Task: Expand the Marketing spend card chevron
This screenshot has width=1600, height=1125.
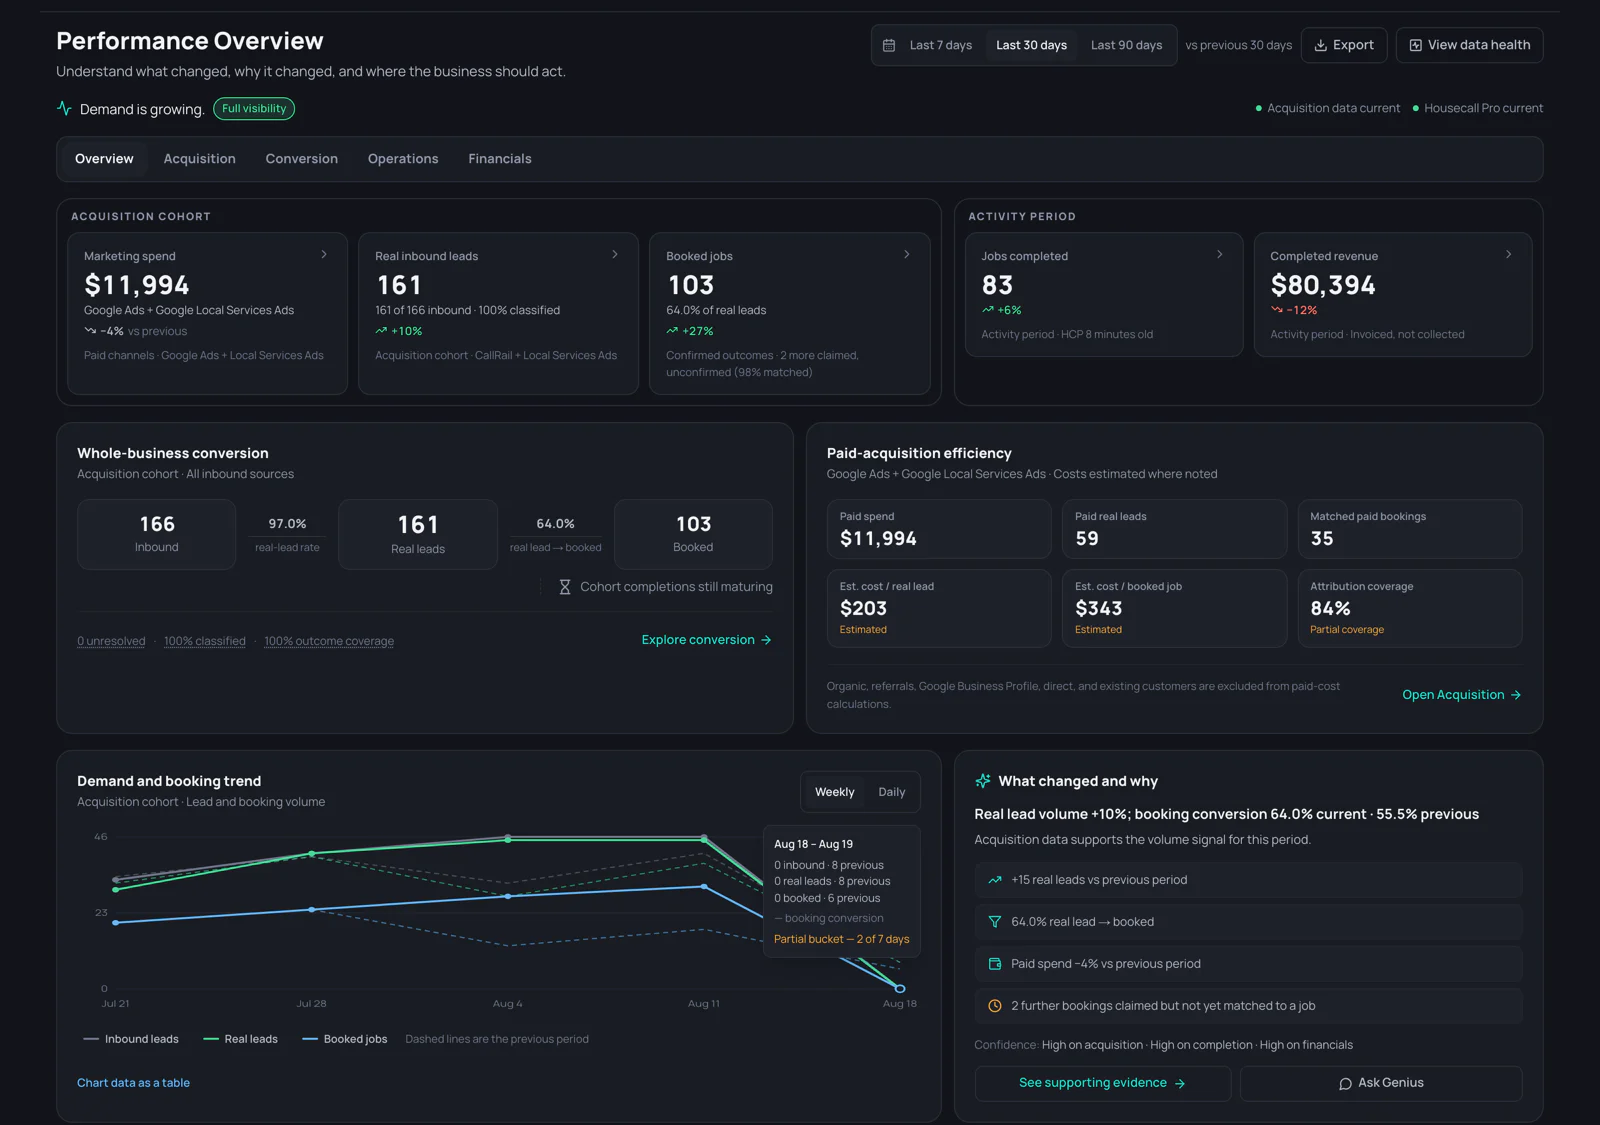Action: pos(324,255)
